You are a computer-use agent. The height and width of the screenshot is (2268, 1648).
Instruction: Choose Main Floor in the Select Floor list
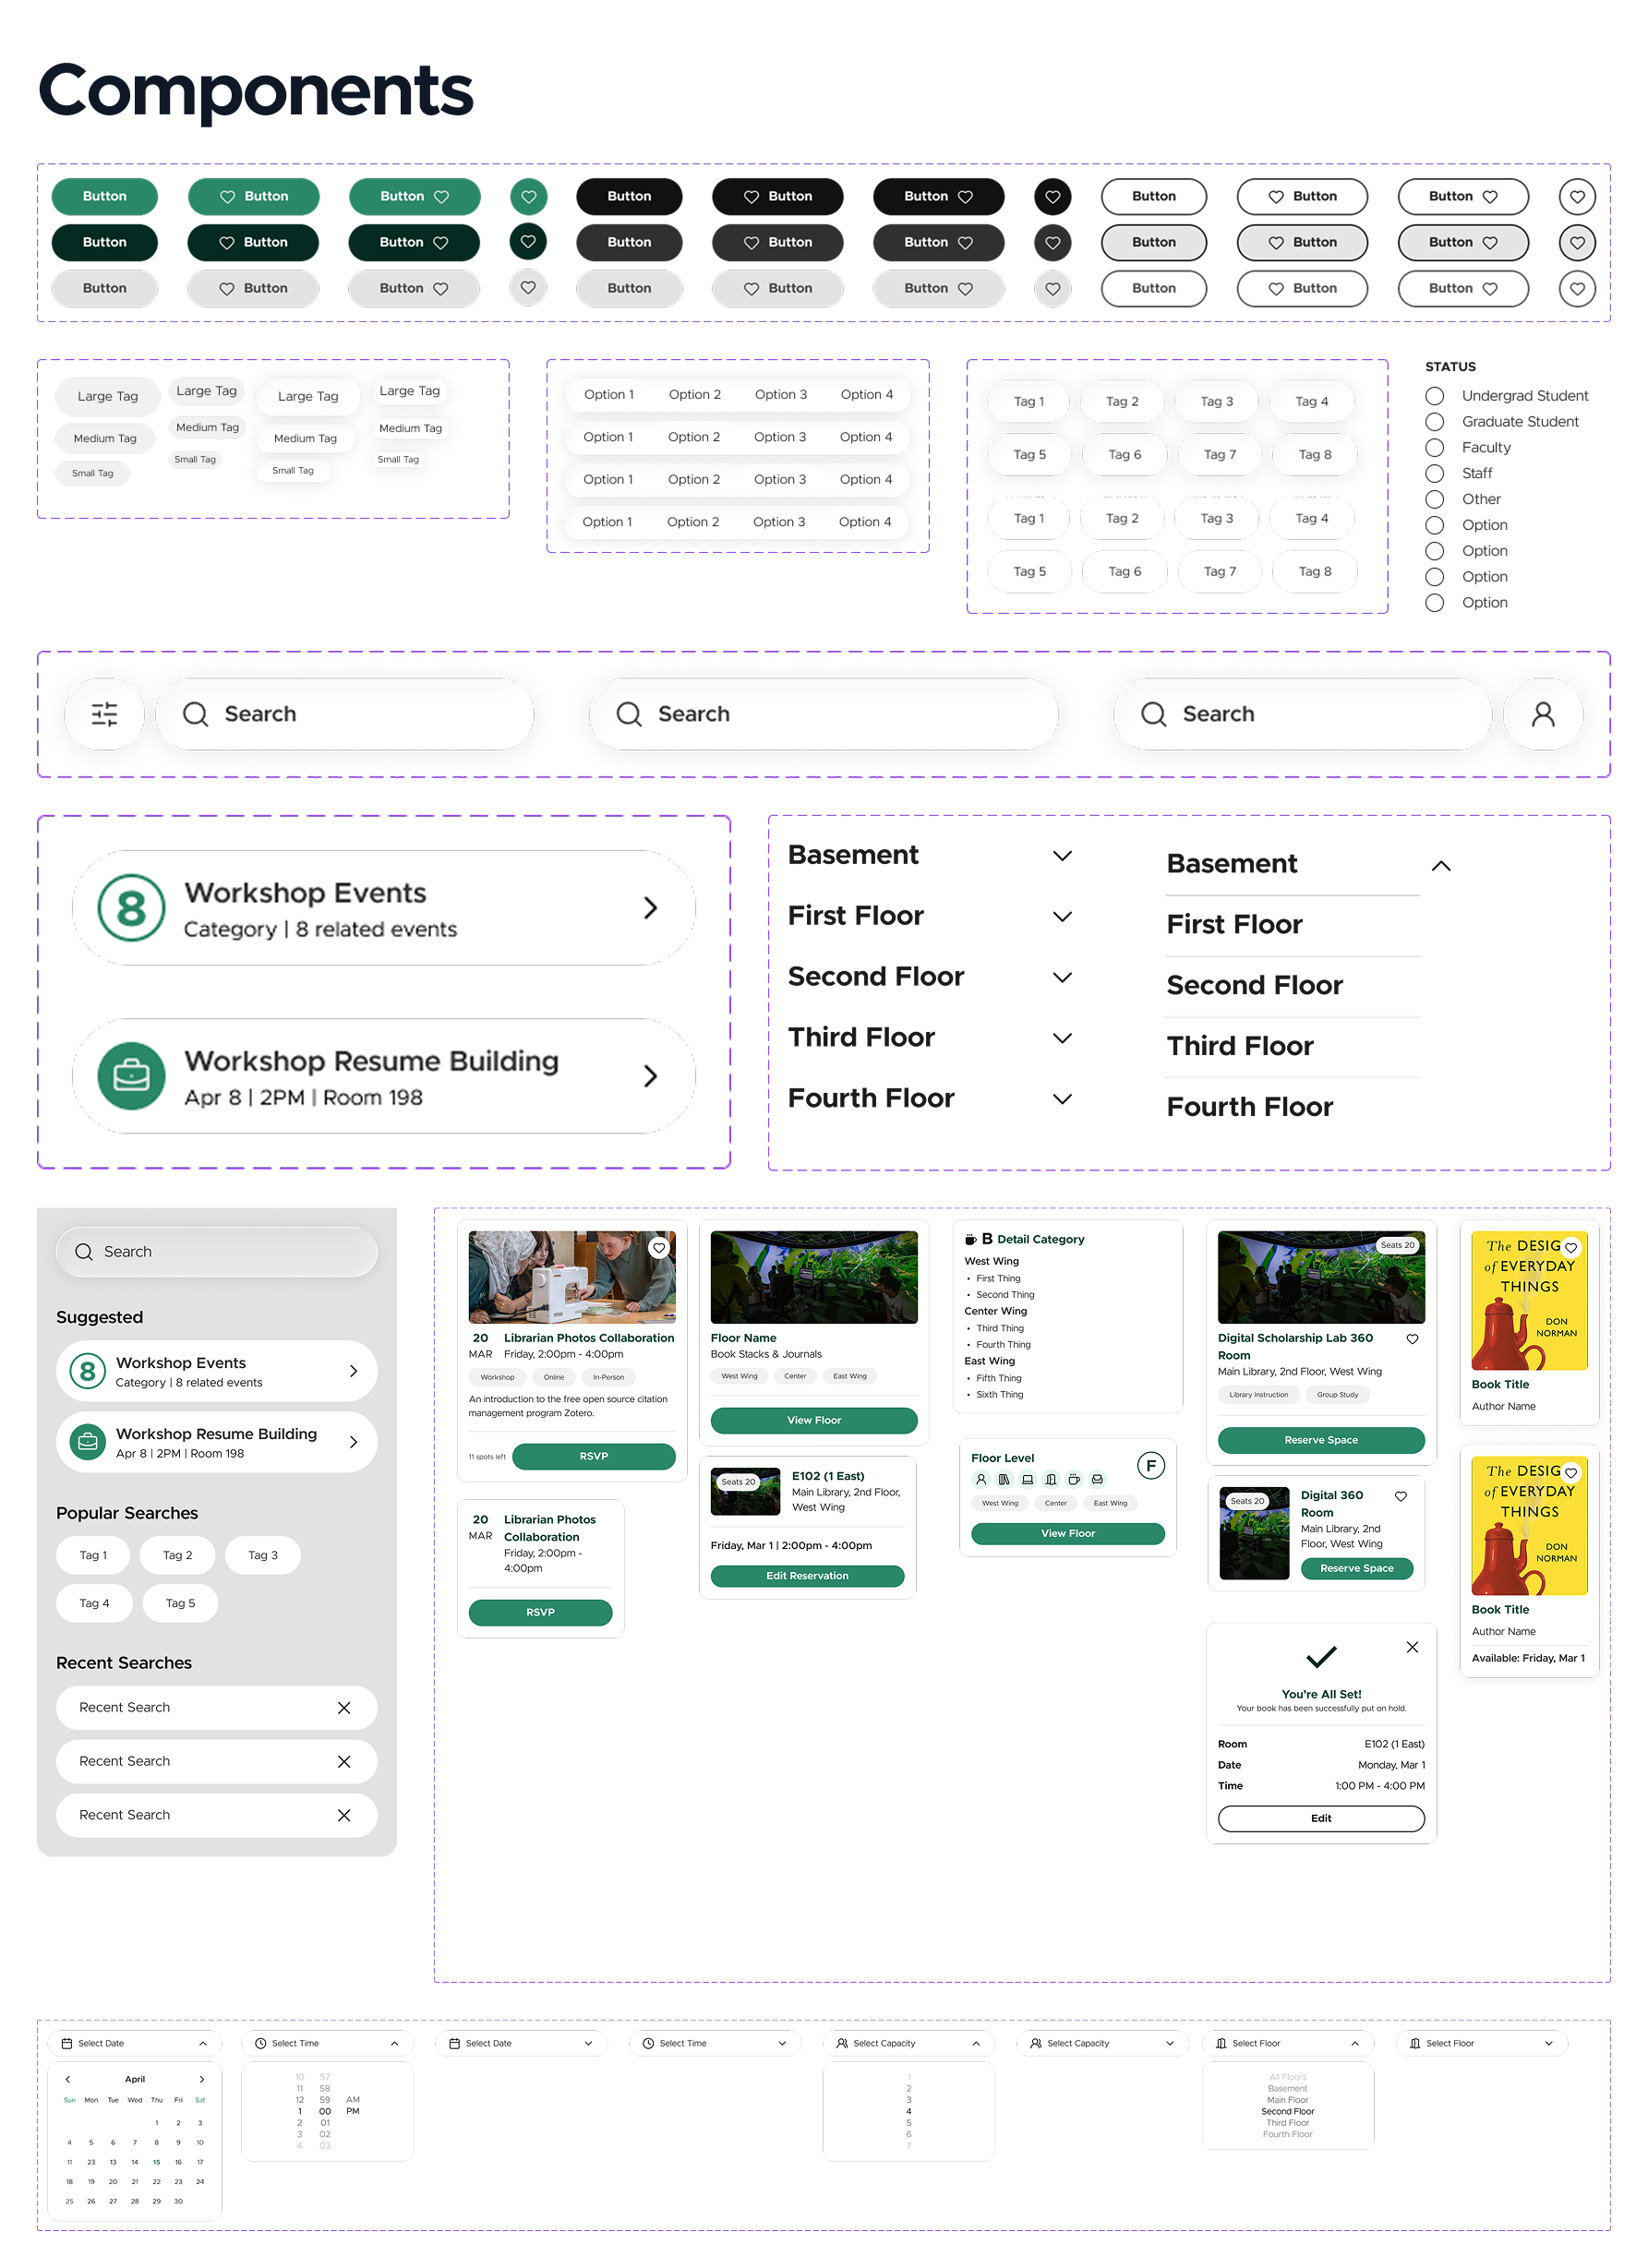[x=1287, y=2100]
